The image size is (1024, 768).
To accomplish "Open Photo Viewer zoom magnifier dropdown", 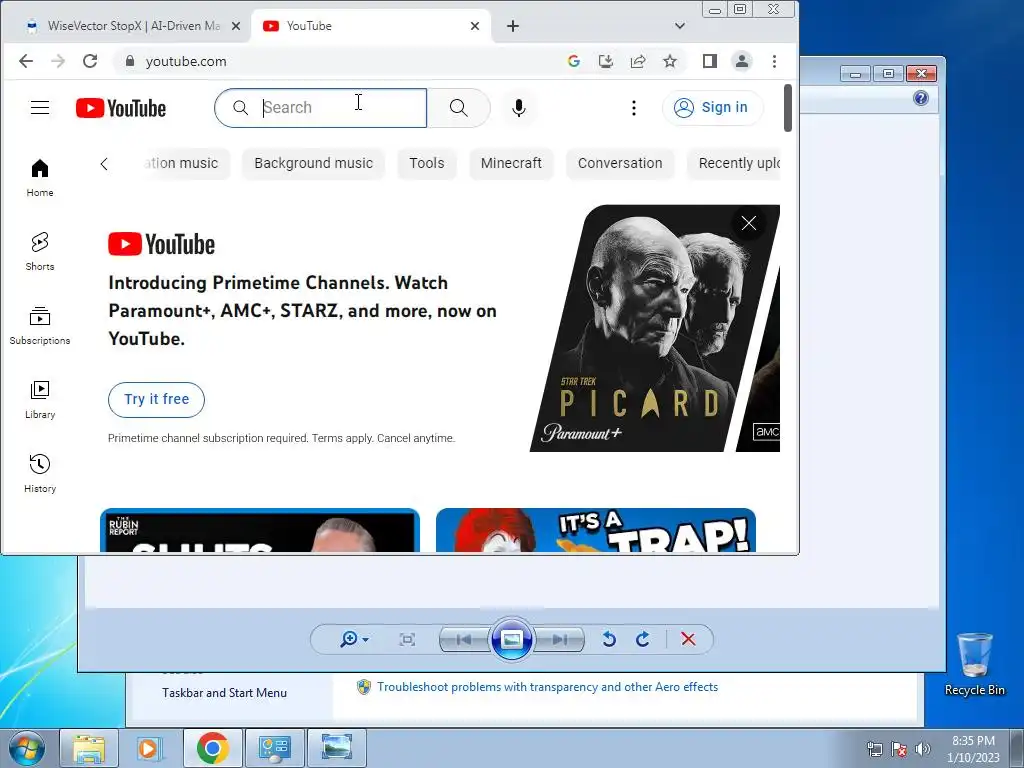I will pos(354,639).
